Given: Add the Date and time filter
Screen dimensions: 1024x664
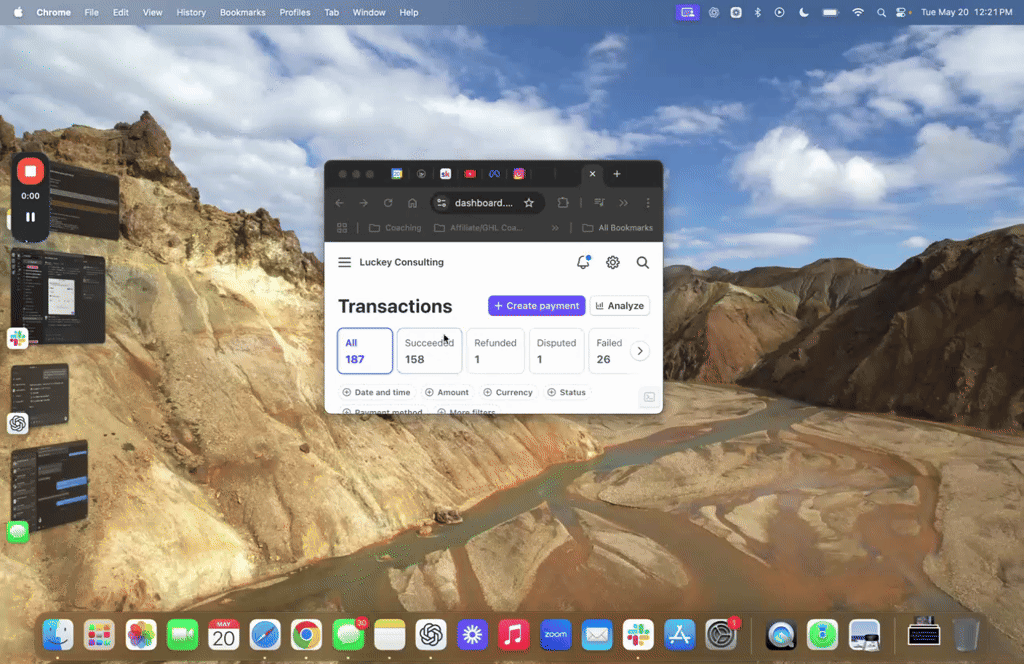Looking at the screenshot, I should 376,392.
